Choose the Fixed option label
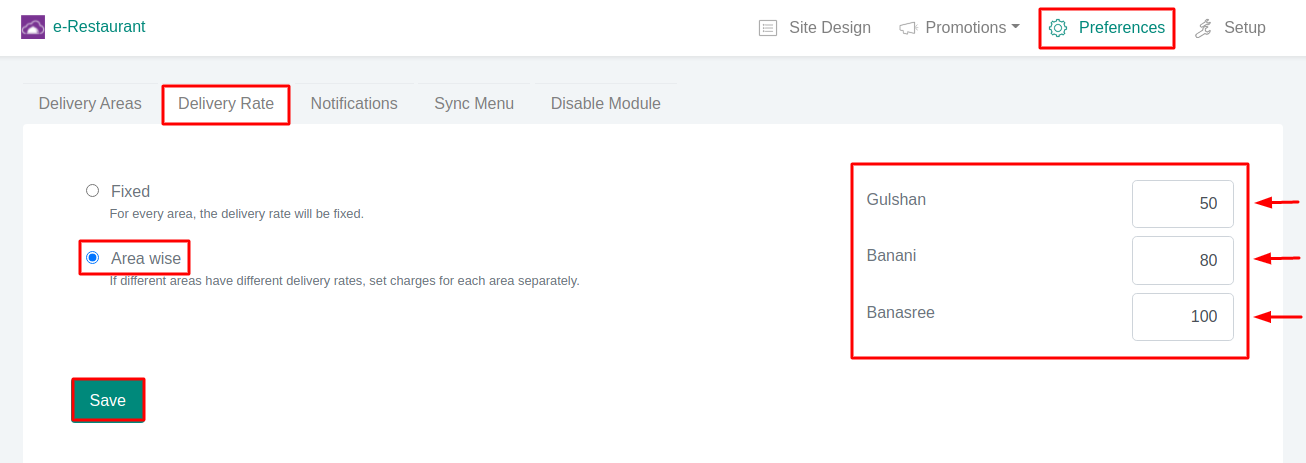This screenshot has width=1306, height=463. [x=130, y=191]
